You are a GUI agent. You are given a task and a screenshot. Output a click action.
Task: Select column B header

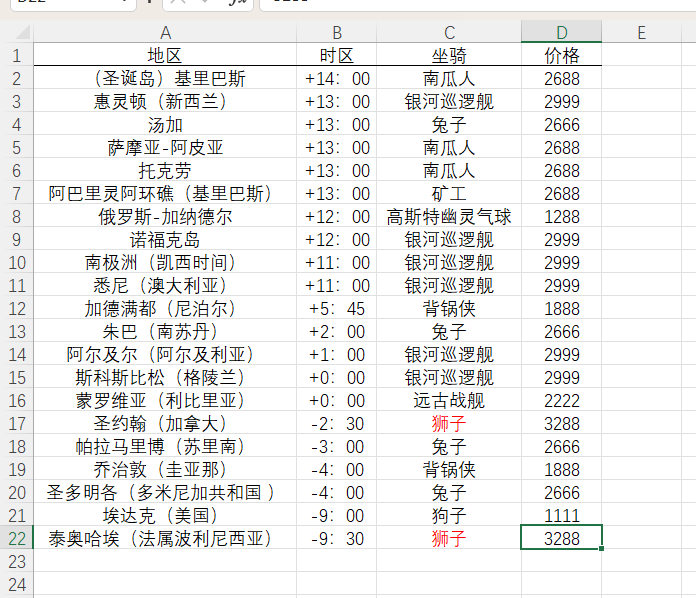pyautogui.click(x=337, y=32)
